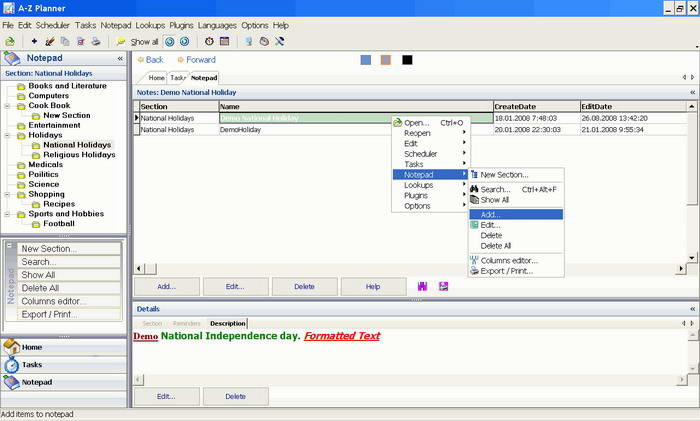700x421 pixels.
Task: Select the blue color square
Action: point(366,60)
